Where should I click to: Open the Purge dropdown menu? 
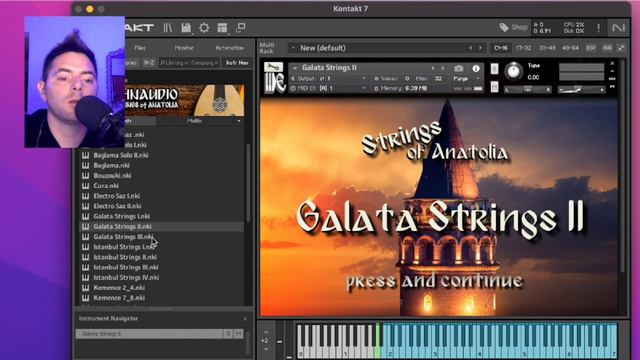[x=466, y=79]
